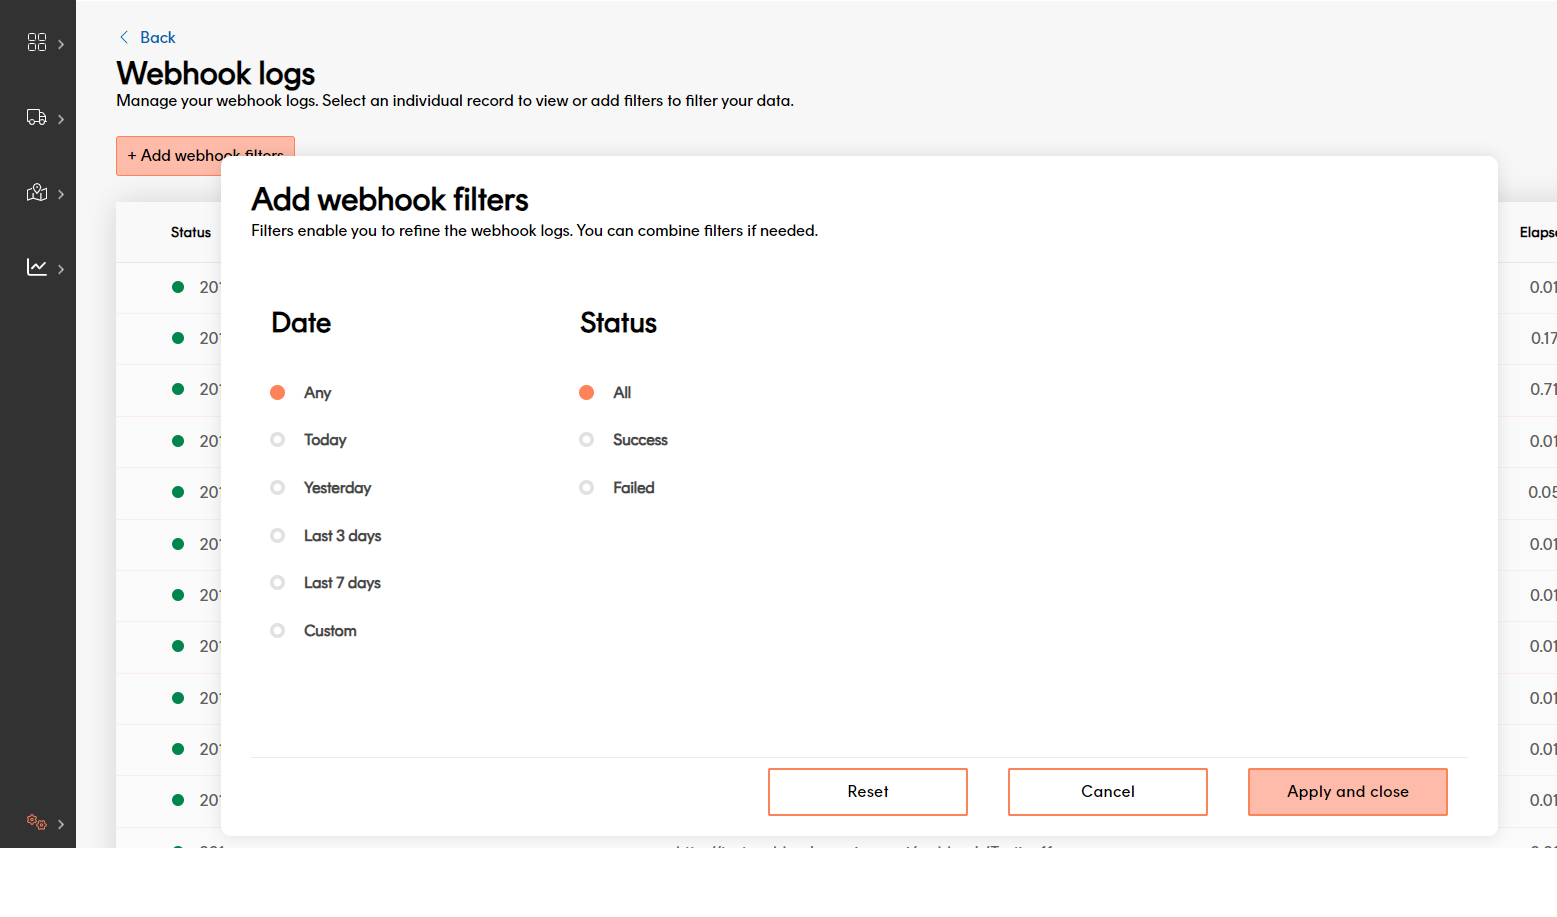Select the Yesterday date option

(278, 488)
